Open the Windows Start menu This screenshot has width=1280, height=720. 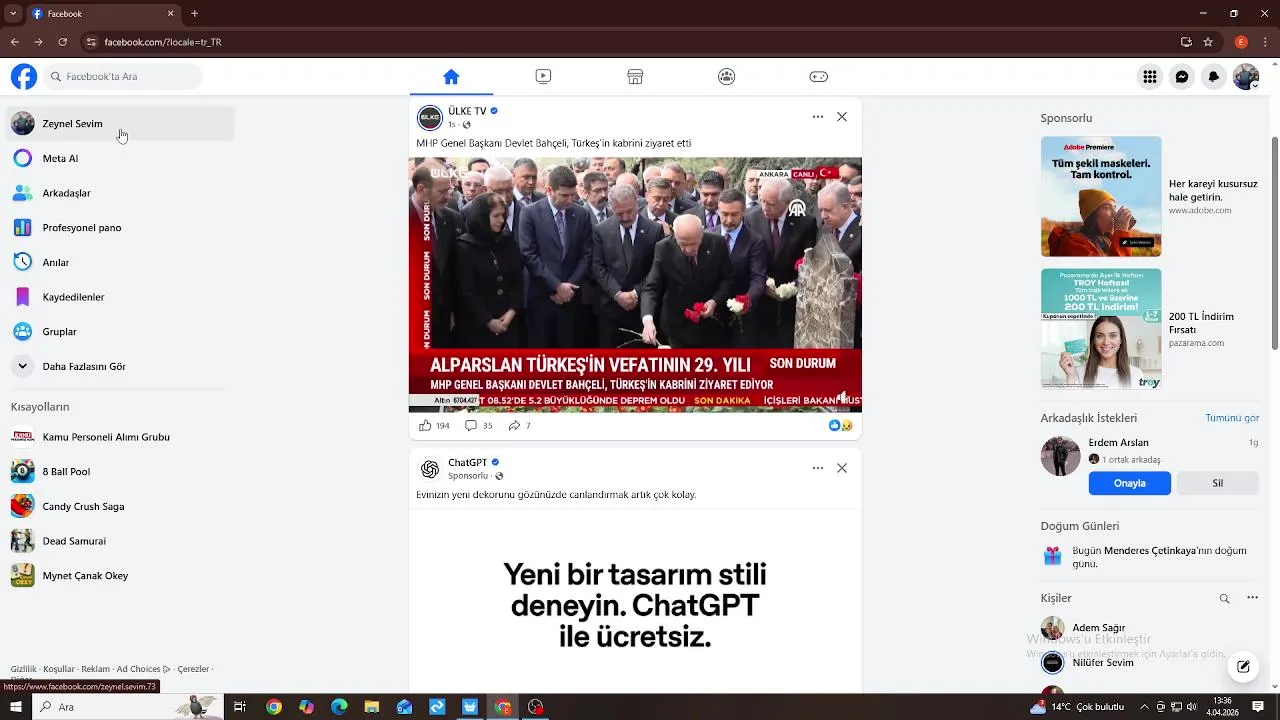[15, 707]
